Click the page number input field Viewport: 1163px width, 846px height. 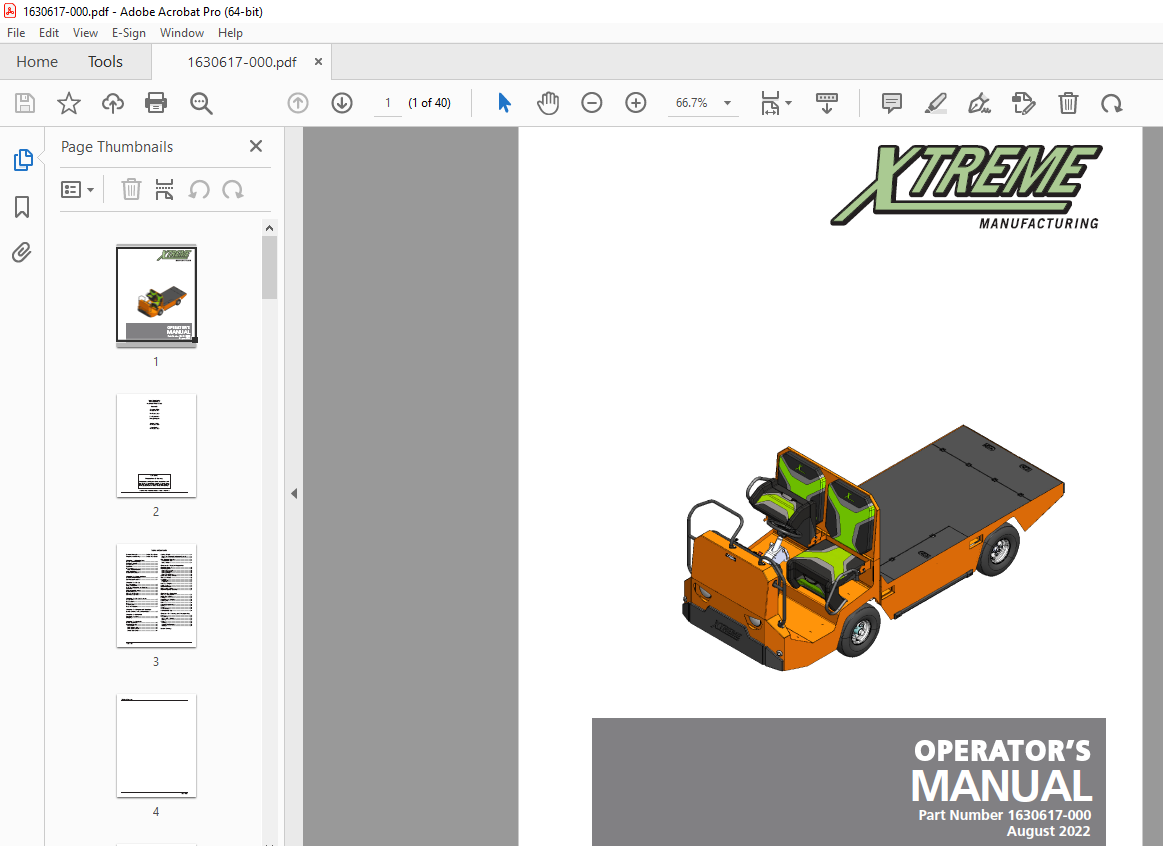[x=387, y=103]
